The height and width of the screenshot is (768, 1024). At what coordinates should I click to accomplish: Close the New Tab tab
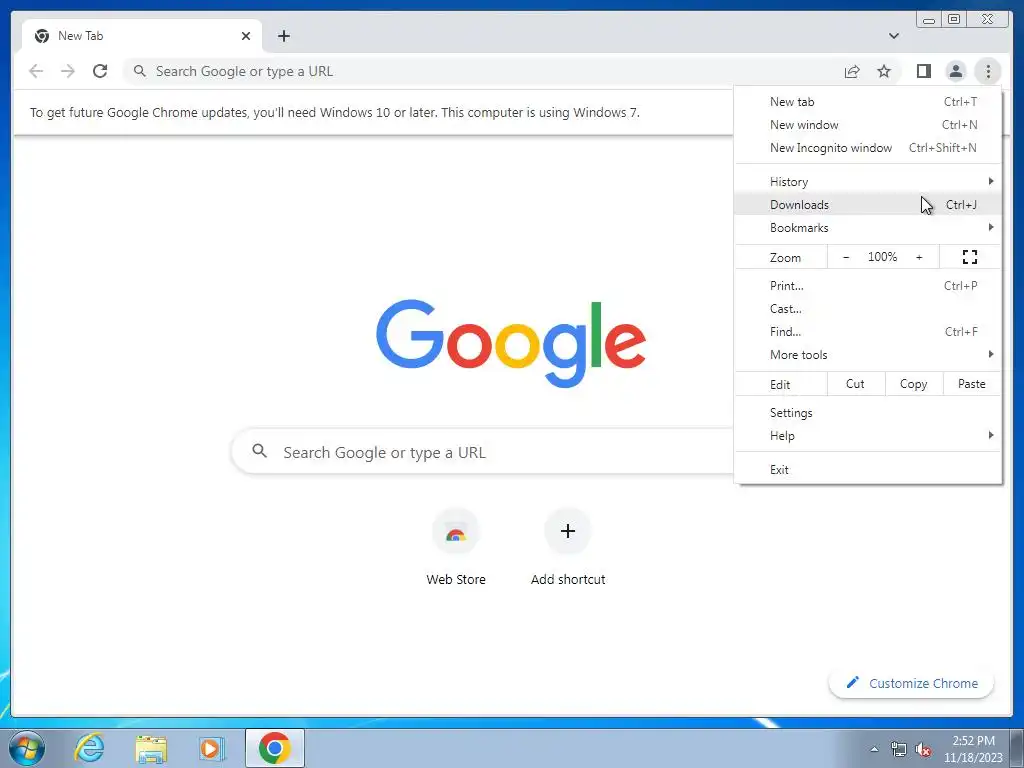coord(246,36)
